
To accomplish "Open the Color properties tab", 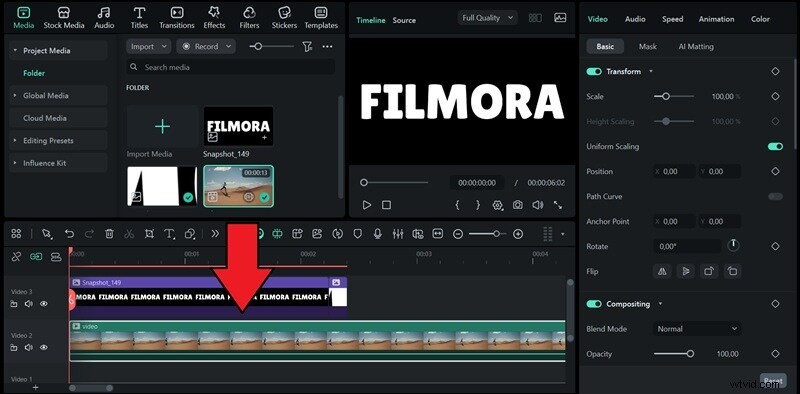I will (760, 19).
